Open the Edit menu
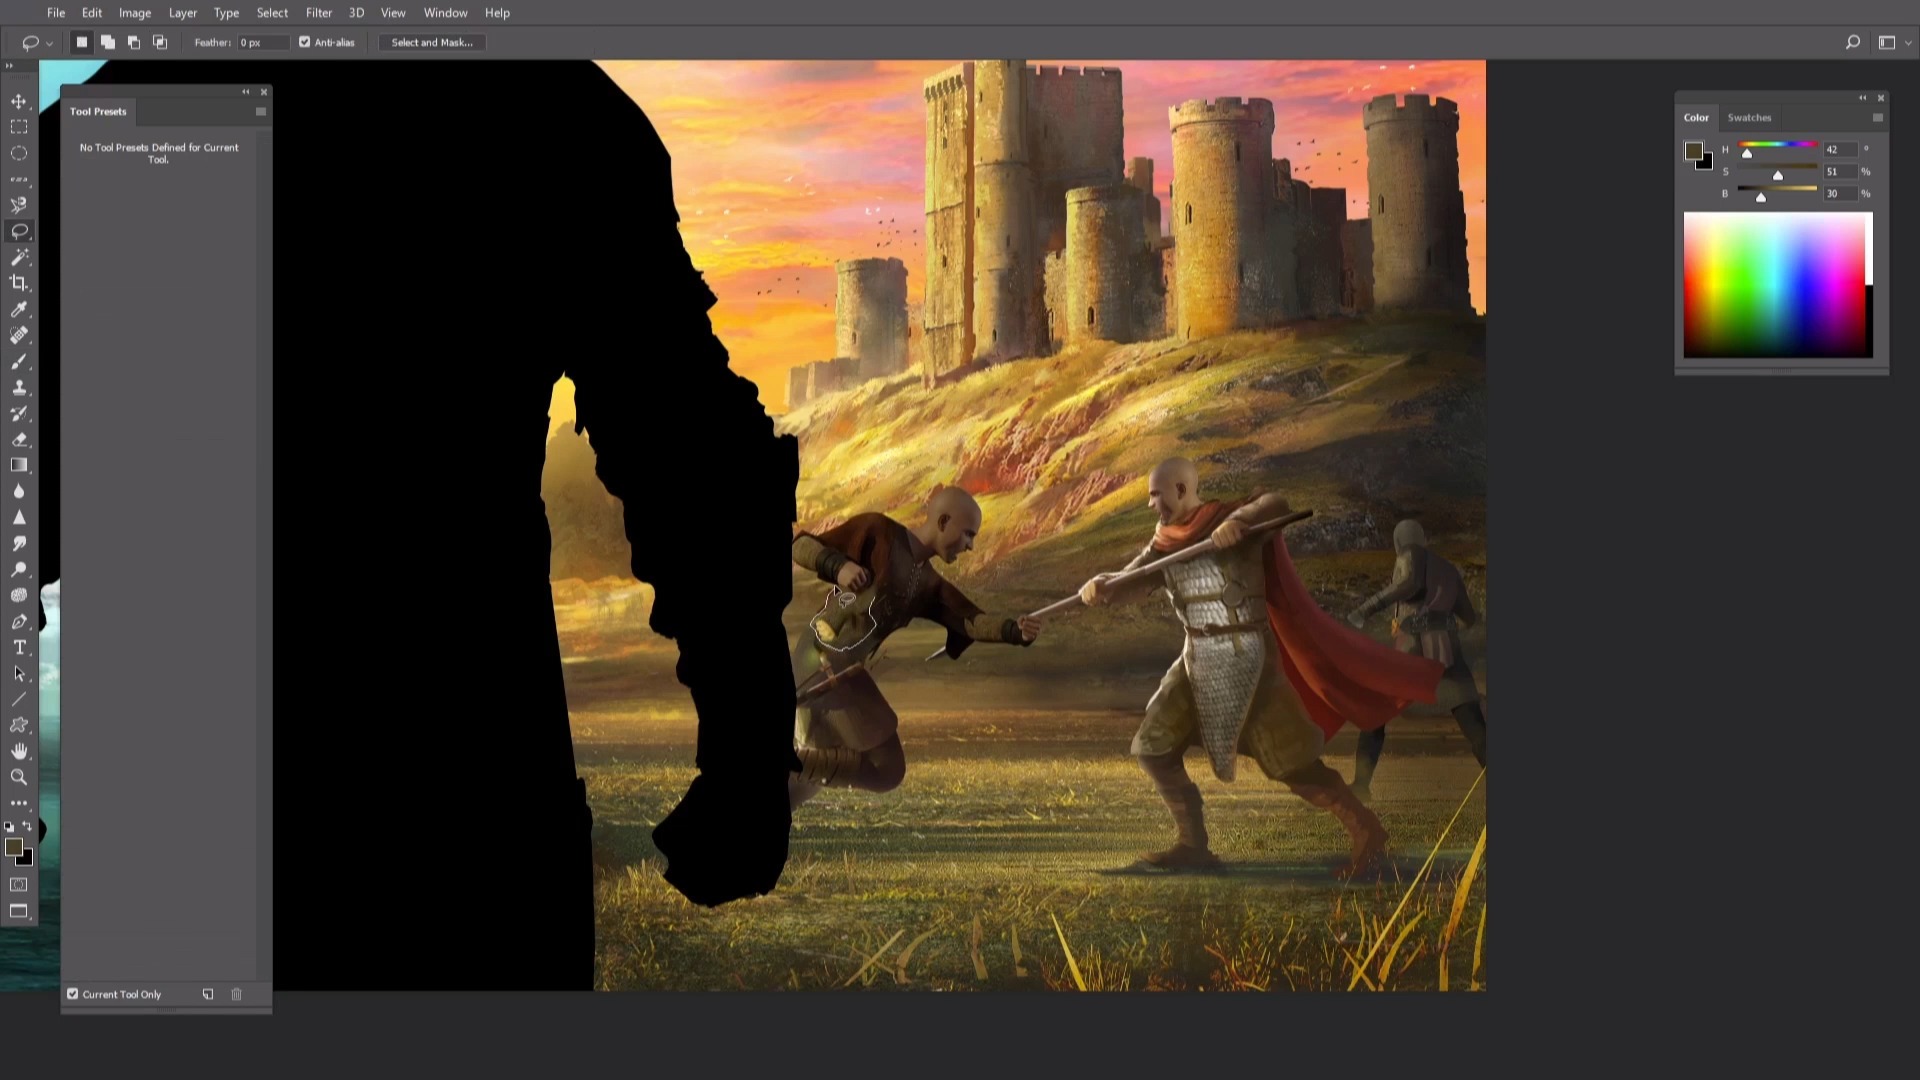This screenshot has width=1920, height=1080. [92, 13]
